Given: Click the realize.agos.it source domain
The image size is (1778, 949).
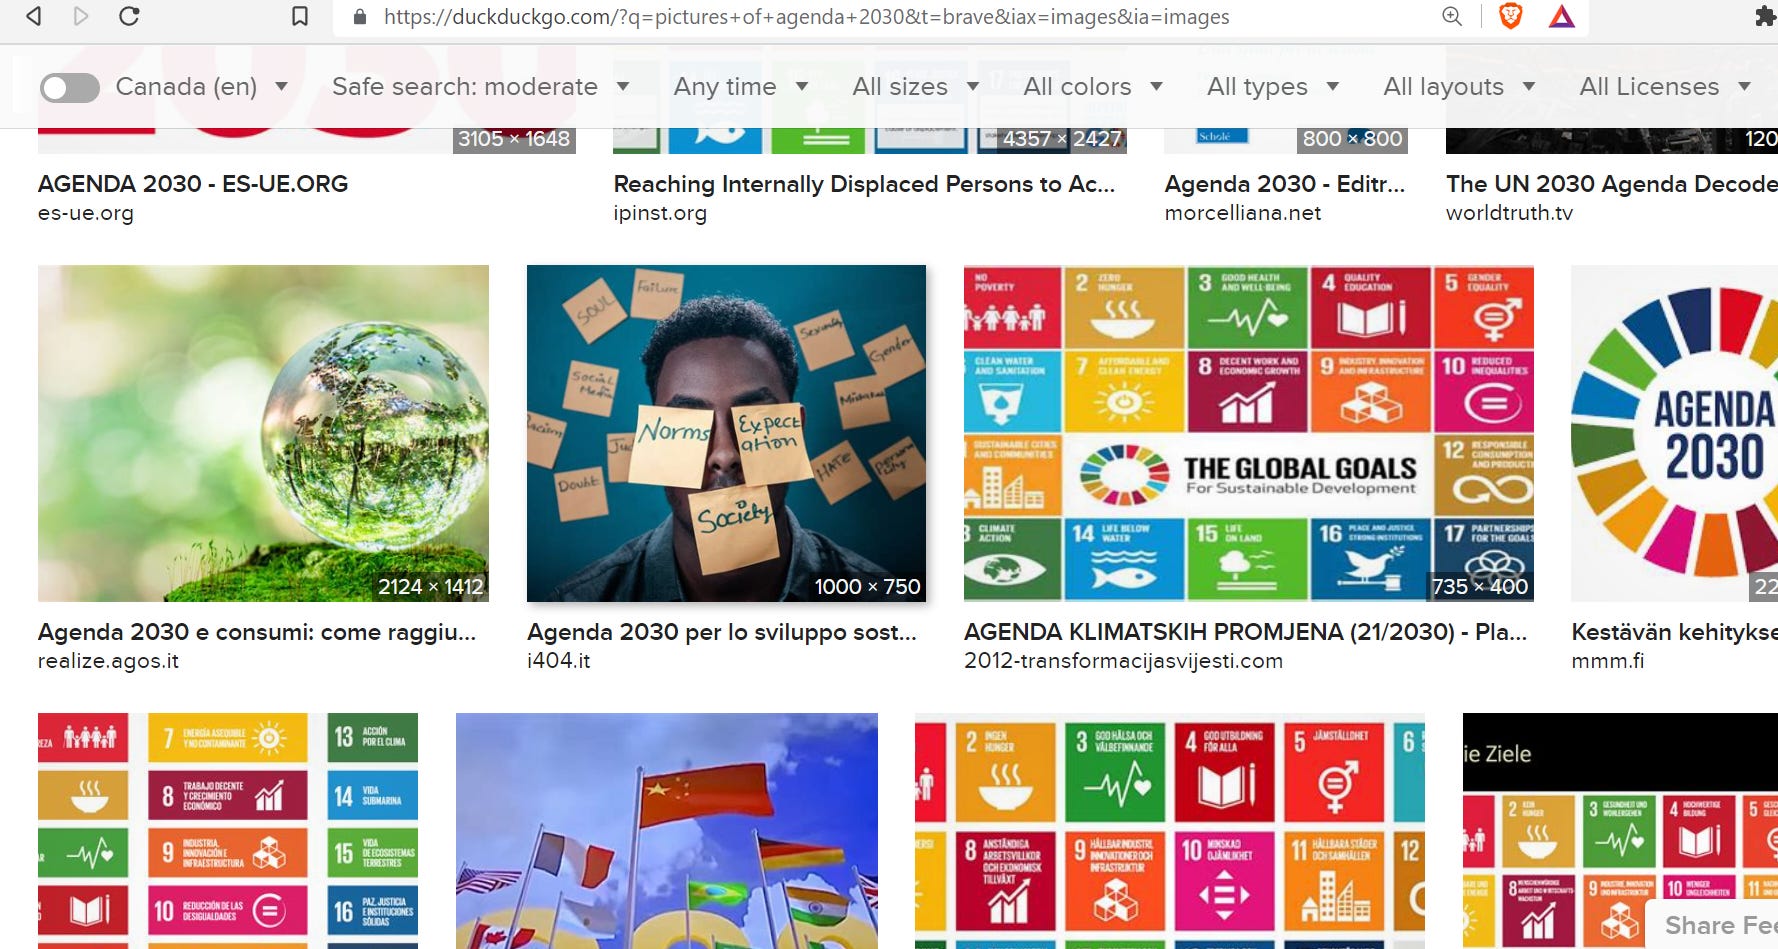Looking at the screenshot, I should pyautogui.click(x=108, y=661).
